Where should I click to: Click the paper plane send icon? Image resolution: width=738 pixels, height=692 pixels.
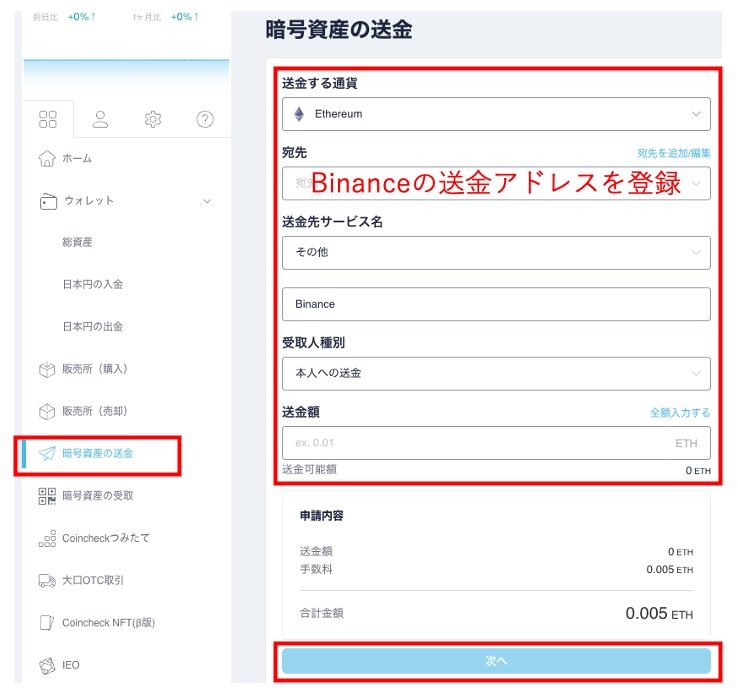pos(47,454)
